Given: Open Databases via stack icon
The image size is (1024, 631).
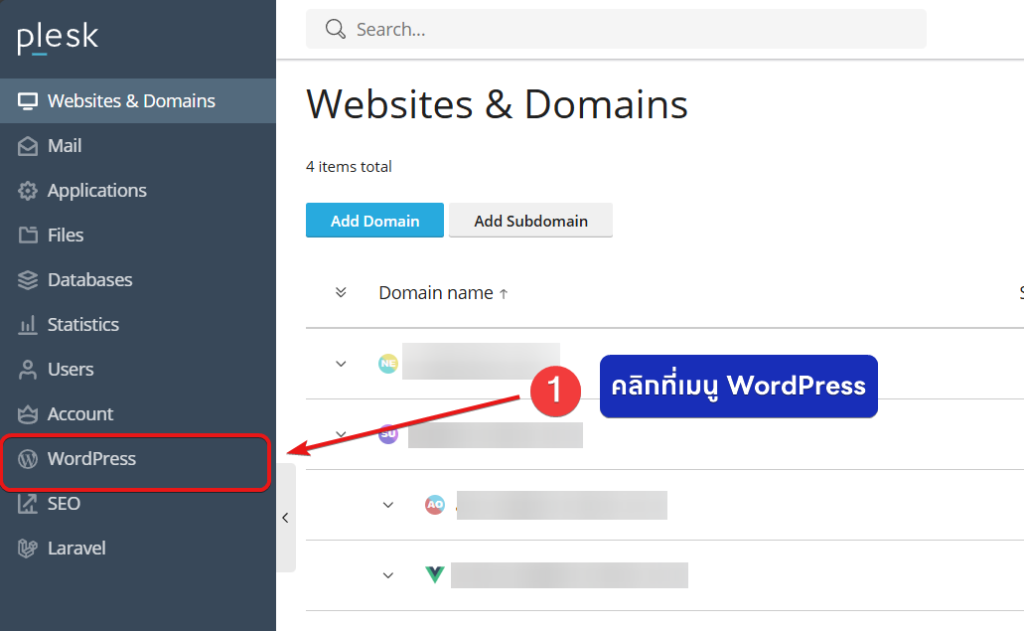Looking at the screenshot, I should coord(28,280).
